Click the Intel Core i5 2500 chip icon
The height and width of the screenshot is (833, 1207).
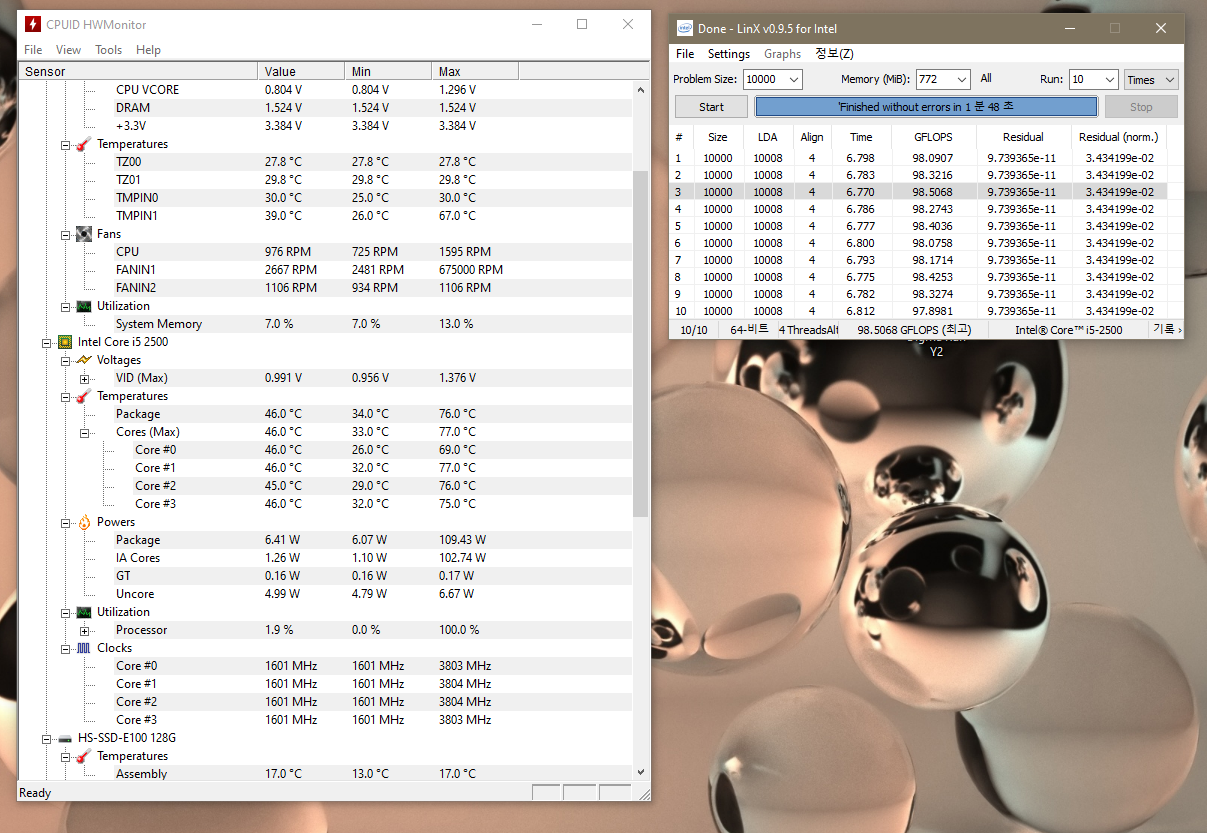(65, 342)
